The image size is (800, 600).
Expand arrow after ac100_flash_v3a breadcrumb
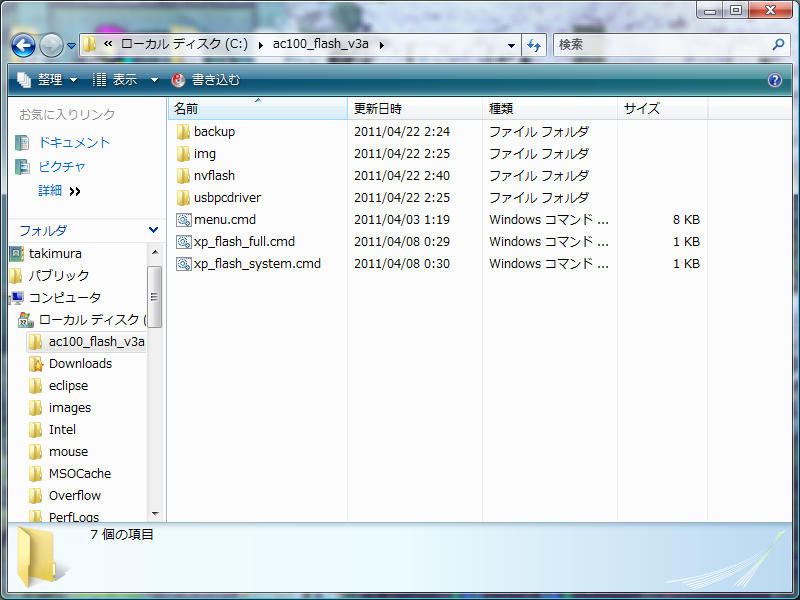pos(382,45)
